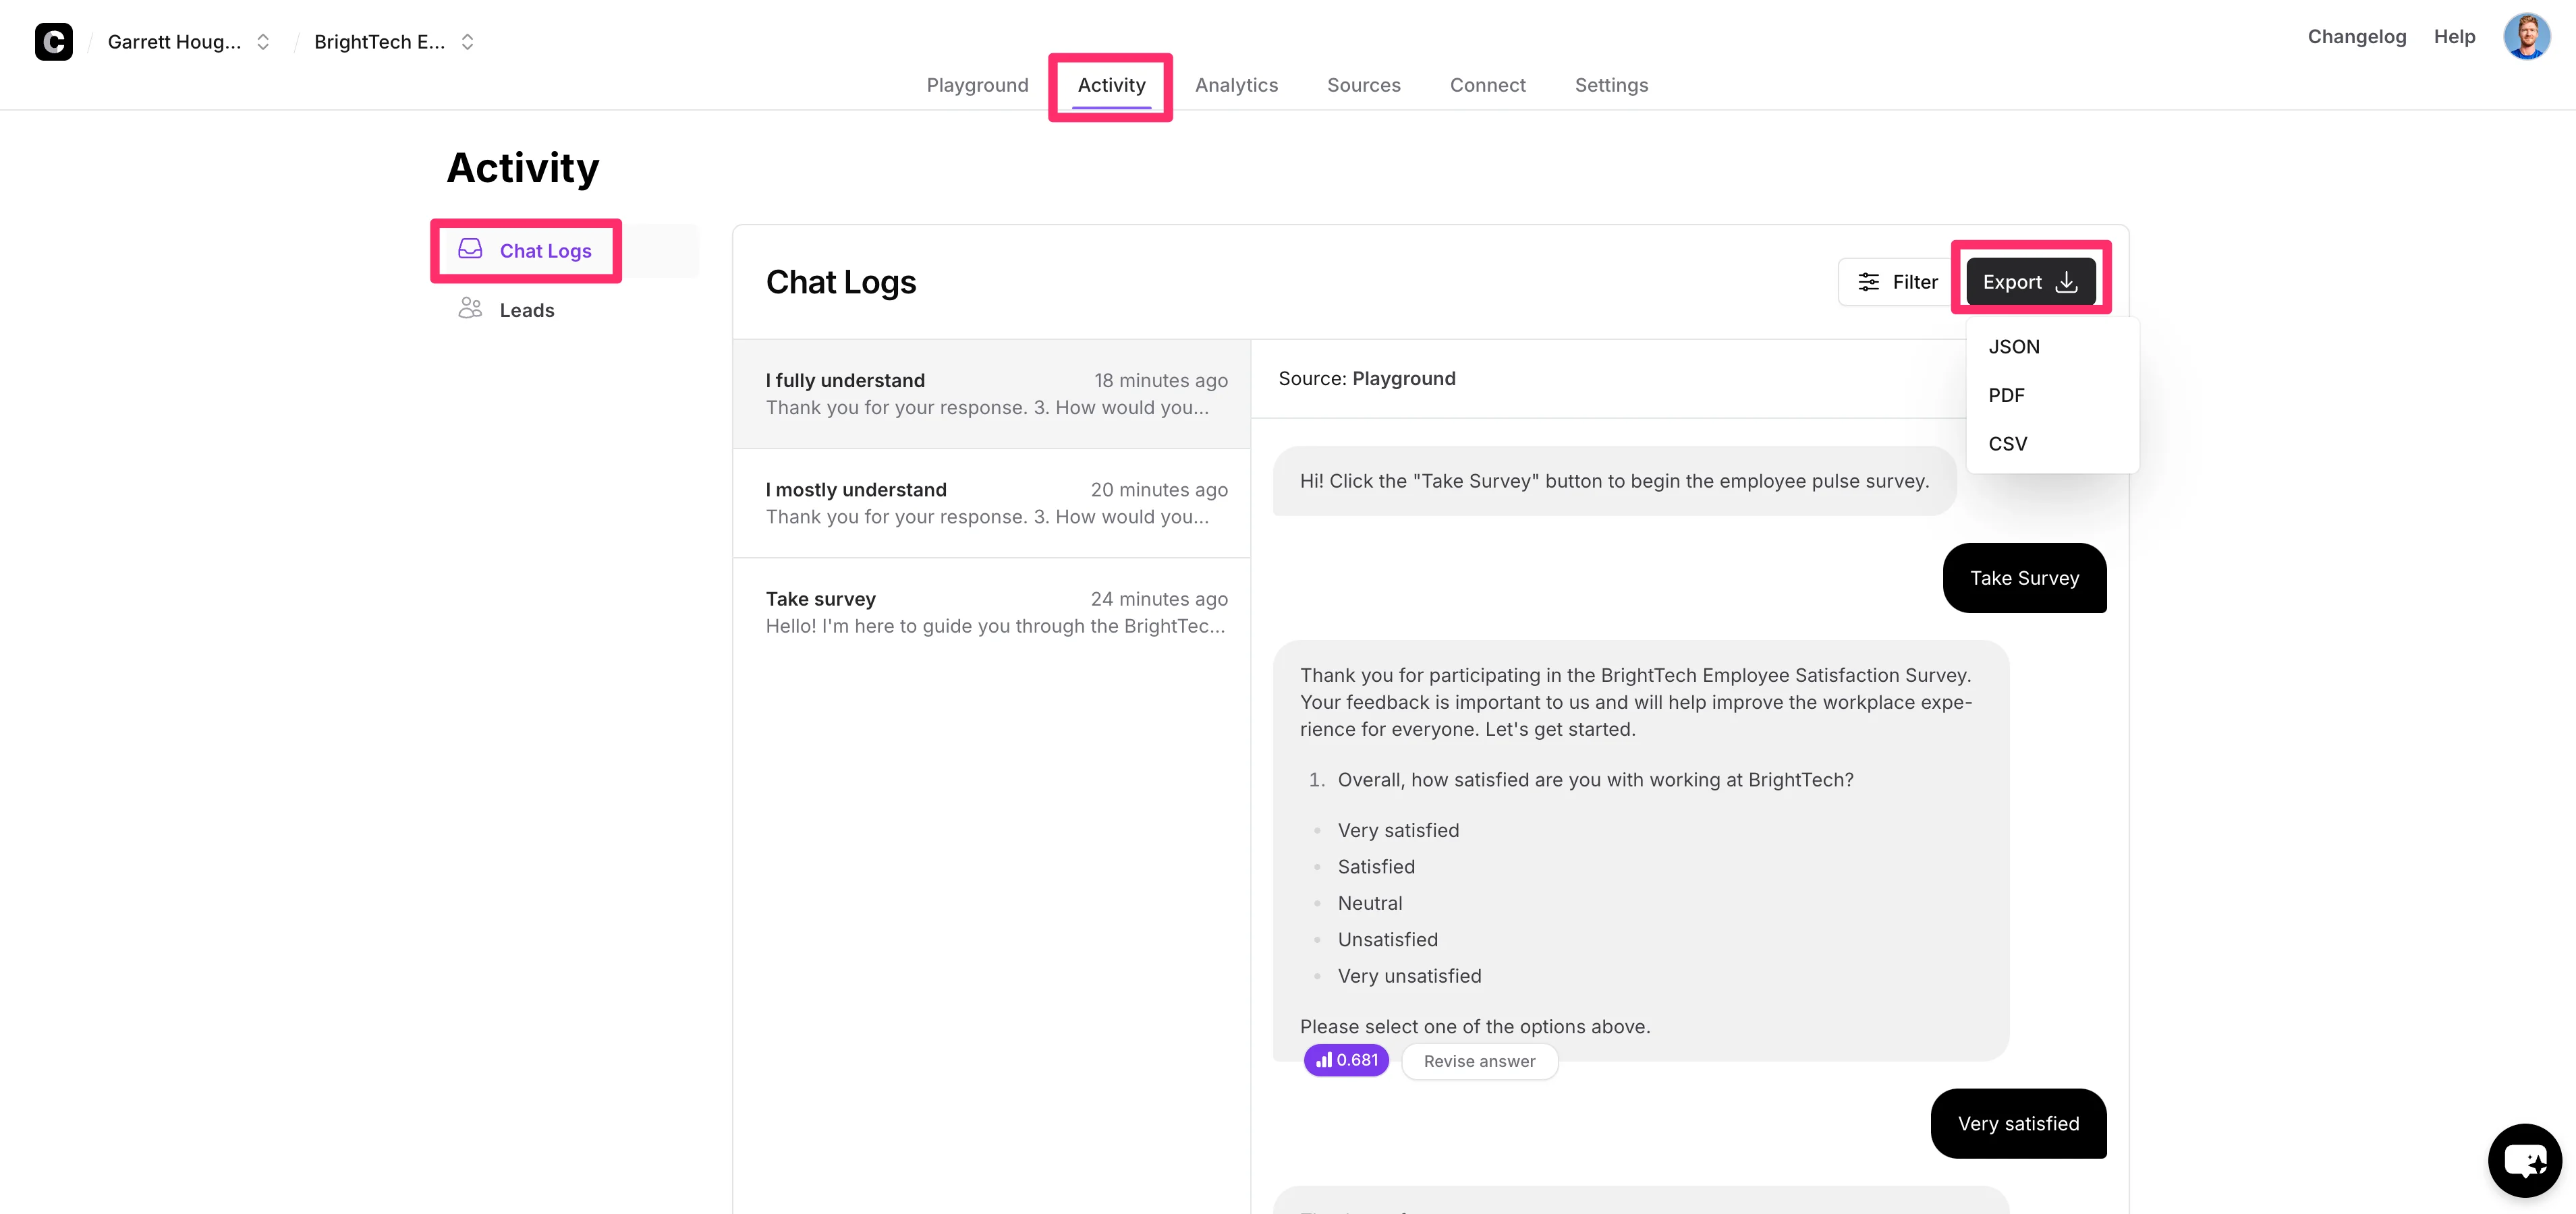Screen dimensions: 2576x1214
Task: Open the Settings tab
Action: (1611, 85)
